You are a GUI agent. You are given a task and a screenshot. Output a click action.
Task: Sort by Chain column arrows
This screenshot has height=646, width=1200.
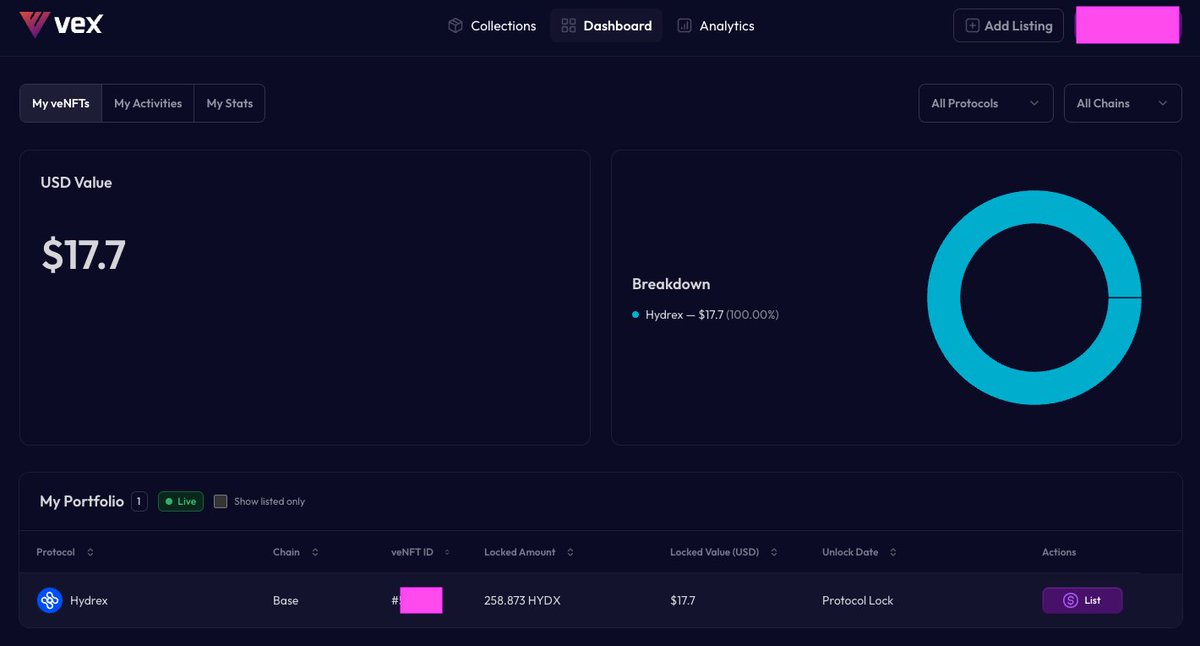tap(315, 552)
